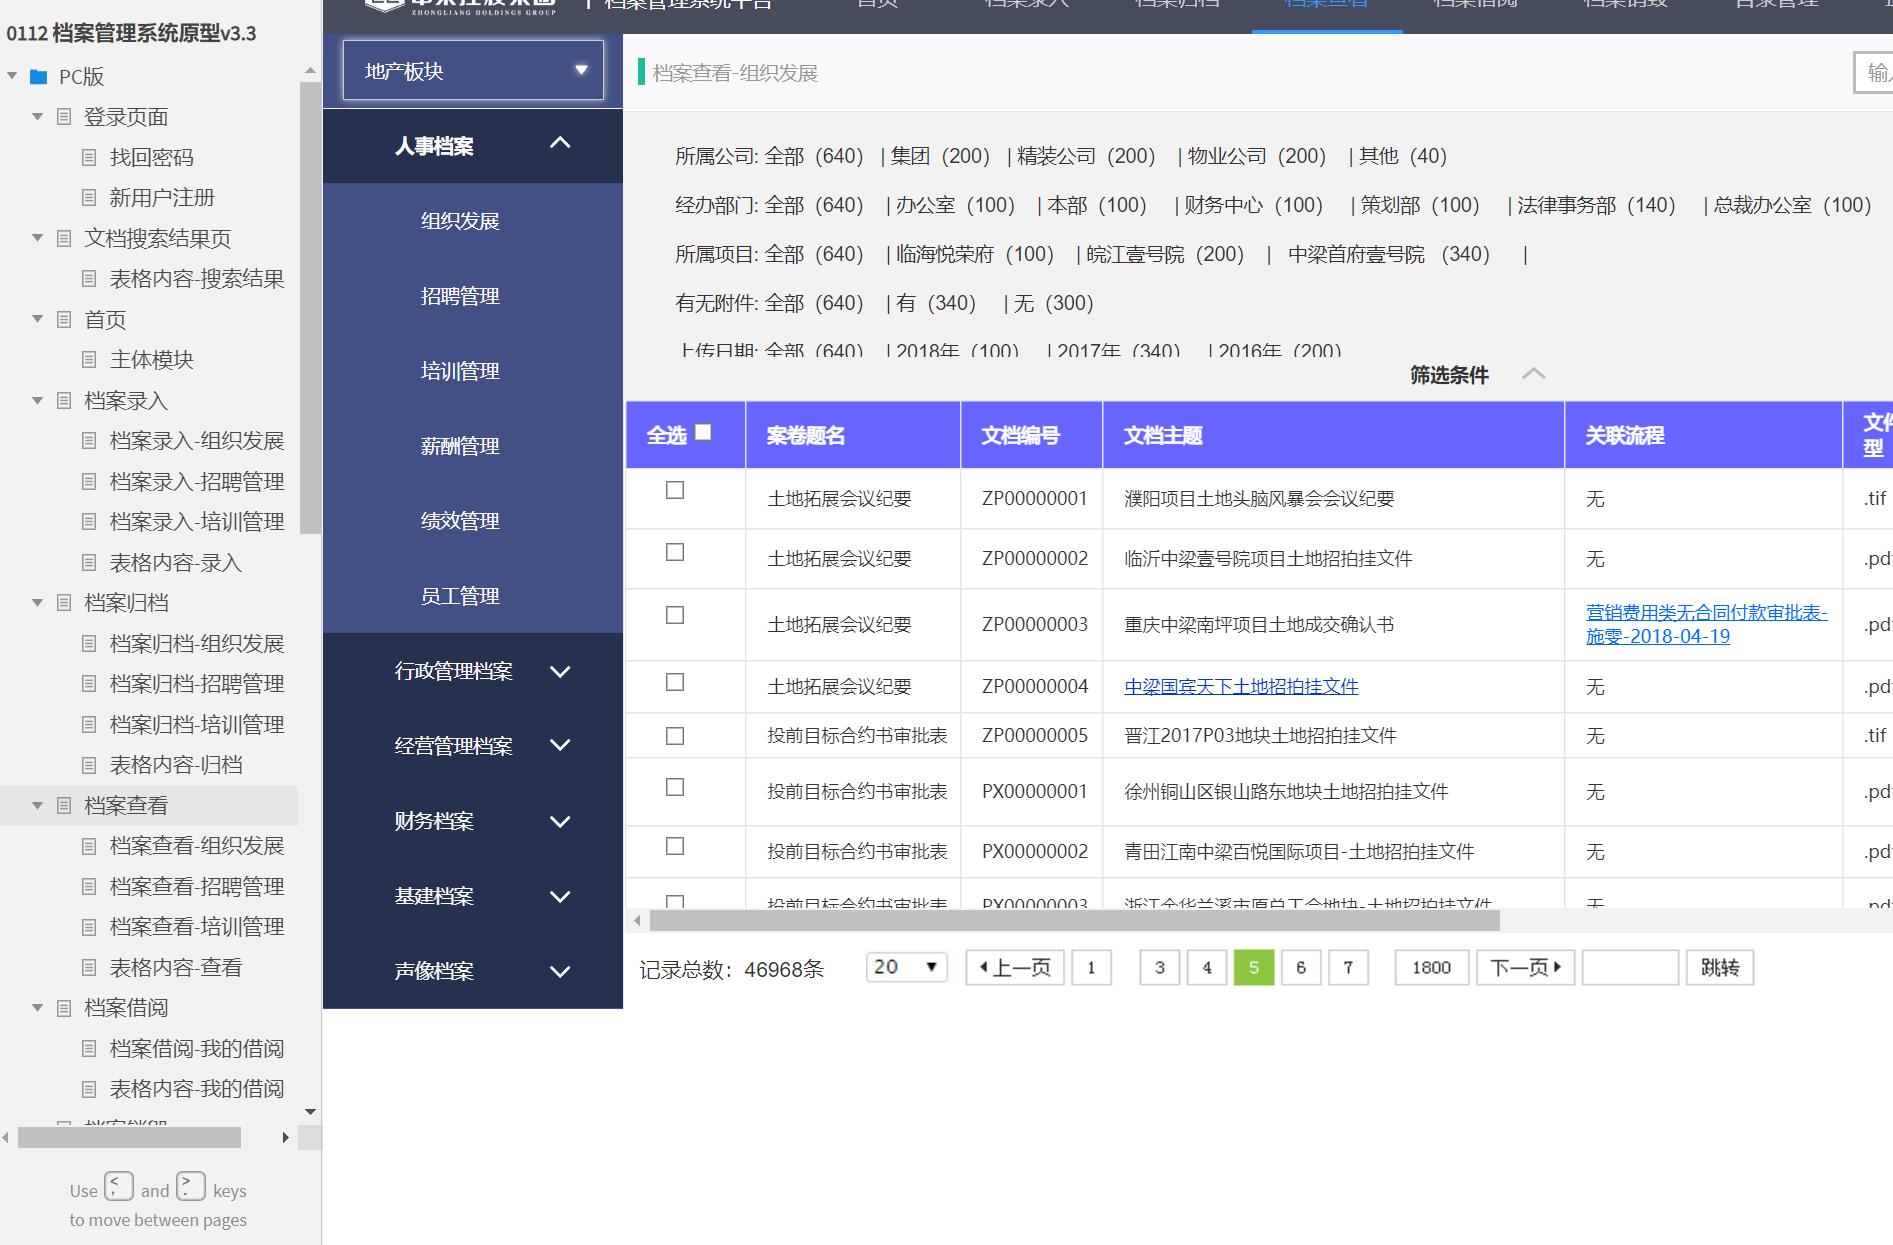This screenshot has height=1245, width=1893.
Task: Open 员工管理 in the side menu
Action: (x=460, y=596)
